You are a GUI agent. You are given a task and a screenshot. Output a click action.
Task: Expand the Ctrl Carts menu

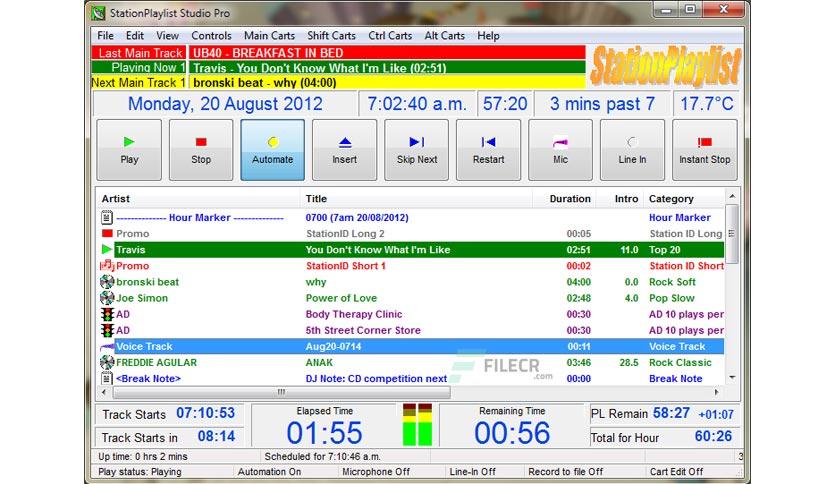(x=390, y=36)
